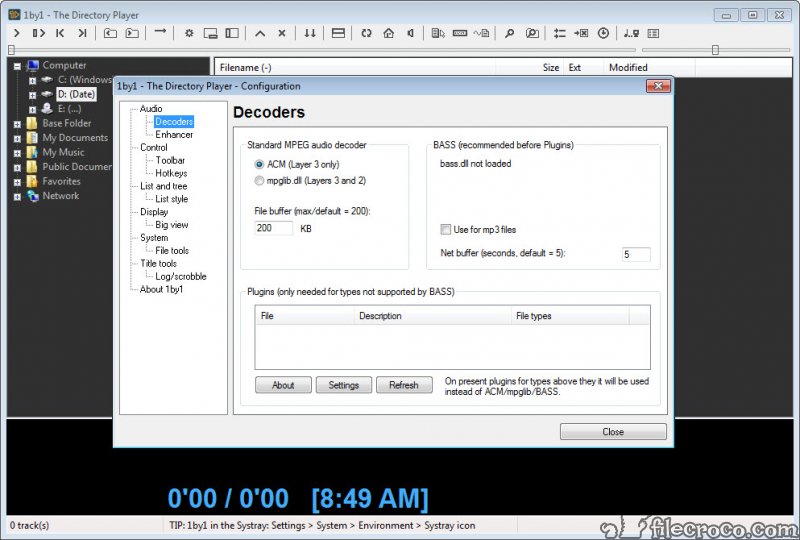Expand the Base Folder node

click(17, 124)
